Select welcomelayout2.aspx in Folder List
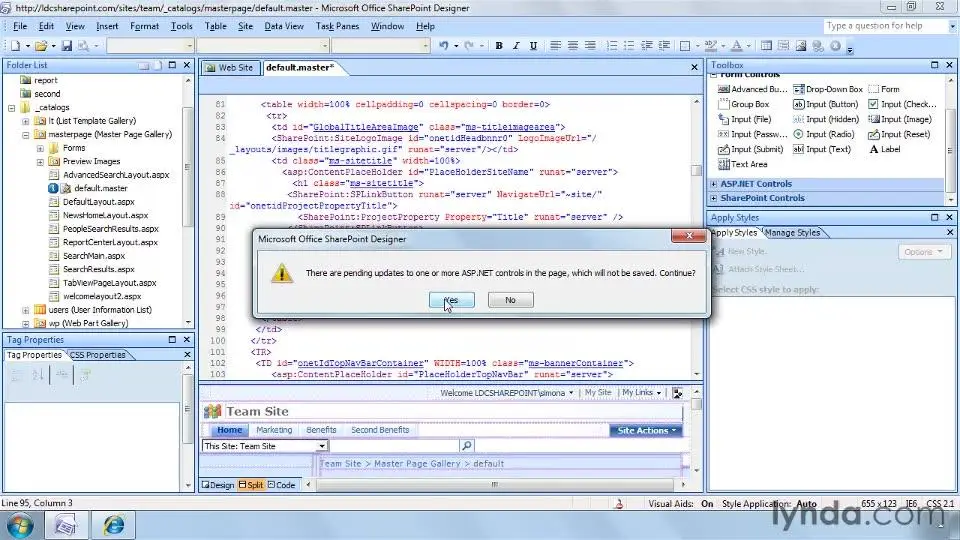 102,296
